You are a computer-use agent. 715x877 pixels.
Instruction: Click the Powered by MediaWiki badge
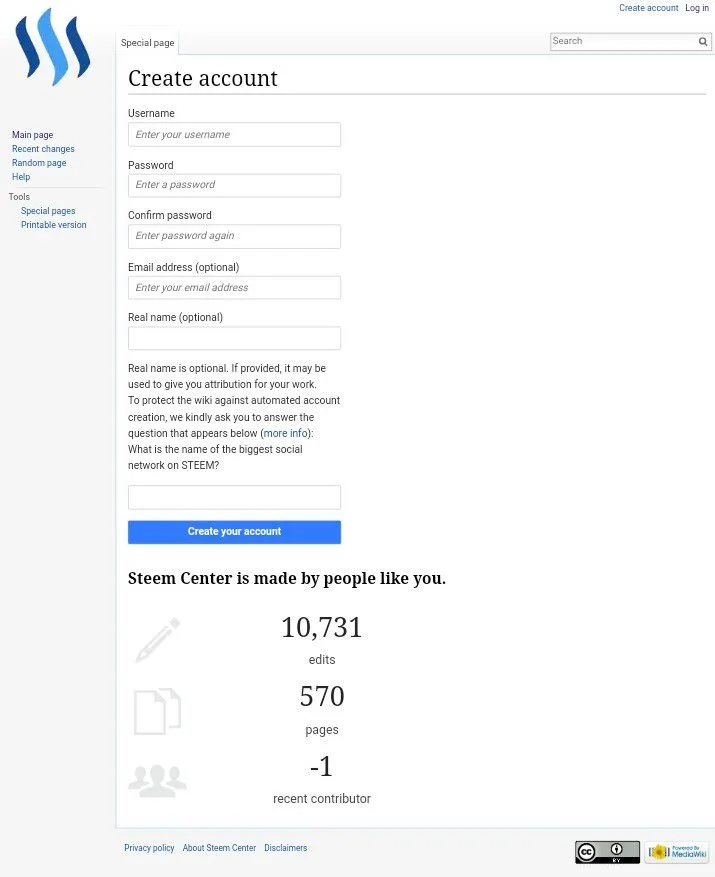click(677, 852)
